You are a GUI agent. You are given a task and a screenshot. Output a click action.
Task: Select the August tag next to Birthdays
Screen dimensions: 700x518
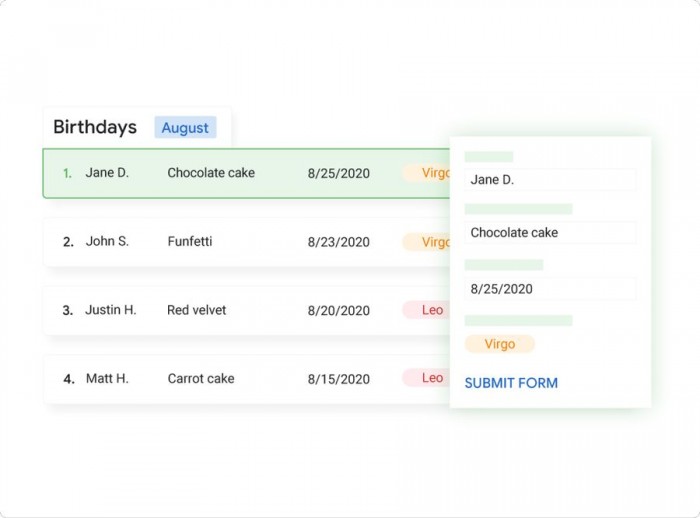pos(185,128)
